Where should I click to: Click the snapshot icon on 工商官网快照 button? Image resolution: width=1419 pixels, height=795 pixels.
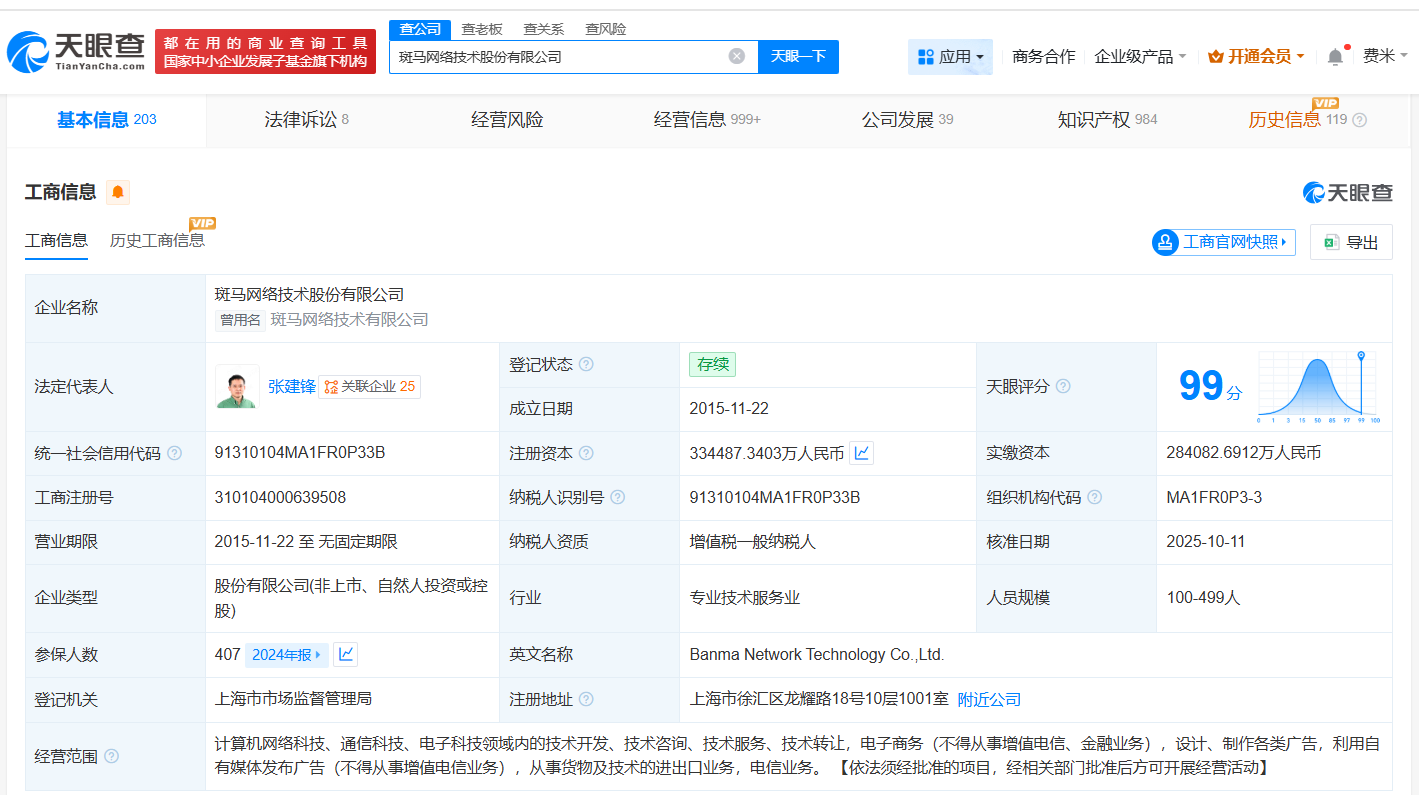pos(1163,242)
